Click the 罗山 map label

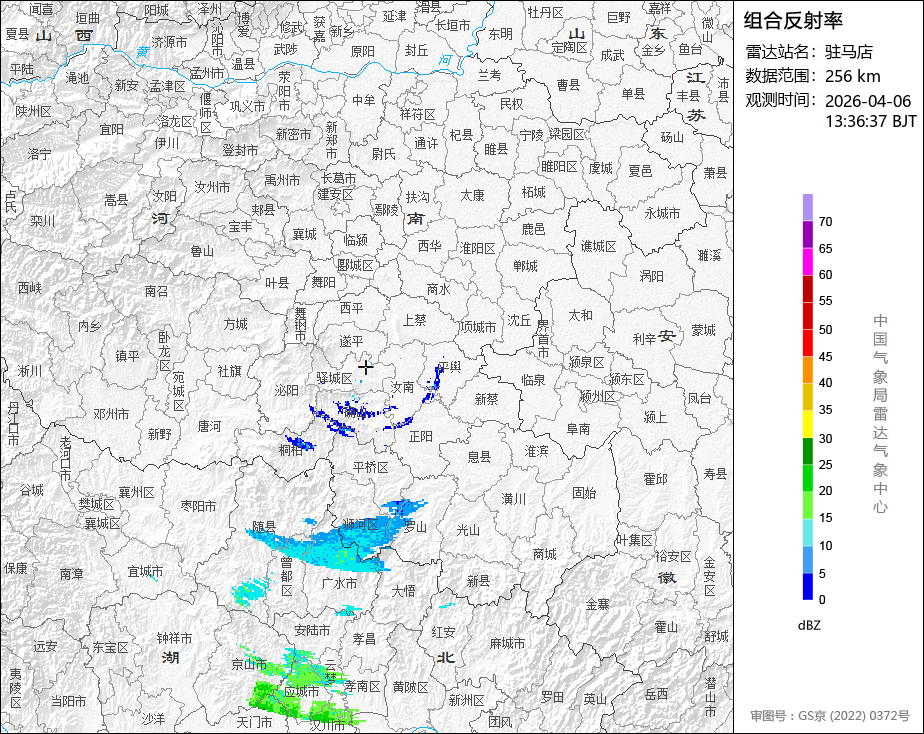coord(415,527)
